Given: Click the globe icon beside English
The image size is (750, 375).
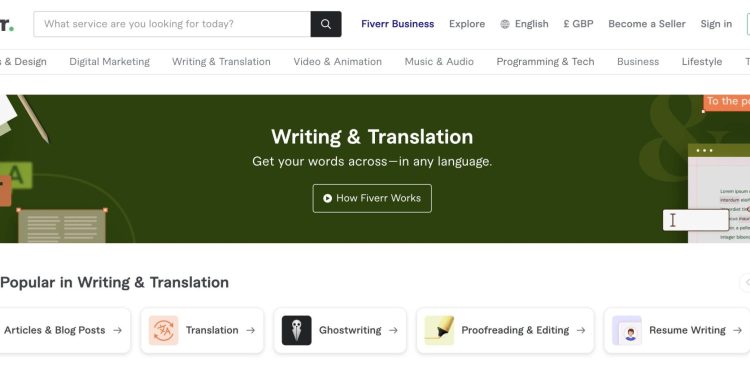Looking at the screenshot, I should [x=505, y=24].
